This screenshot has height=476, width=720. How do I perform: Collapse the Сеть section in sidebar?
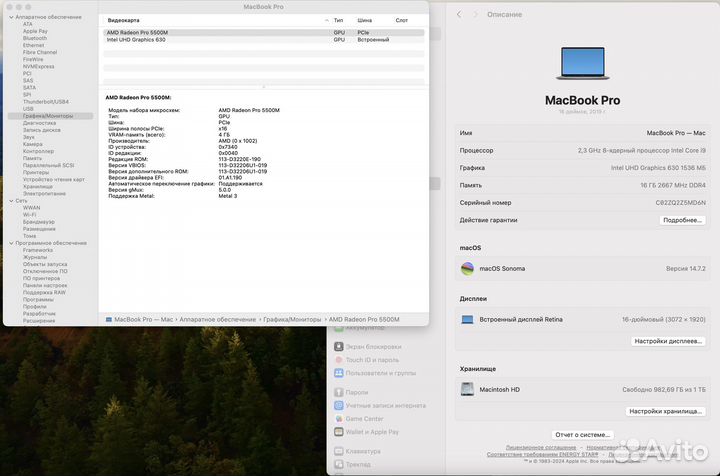(11, 201)
